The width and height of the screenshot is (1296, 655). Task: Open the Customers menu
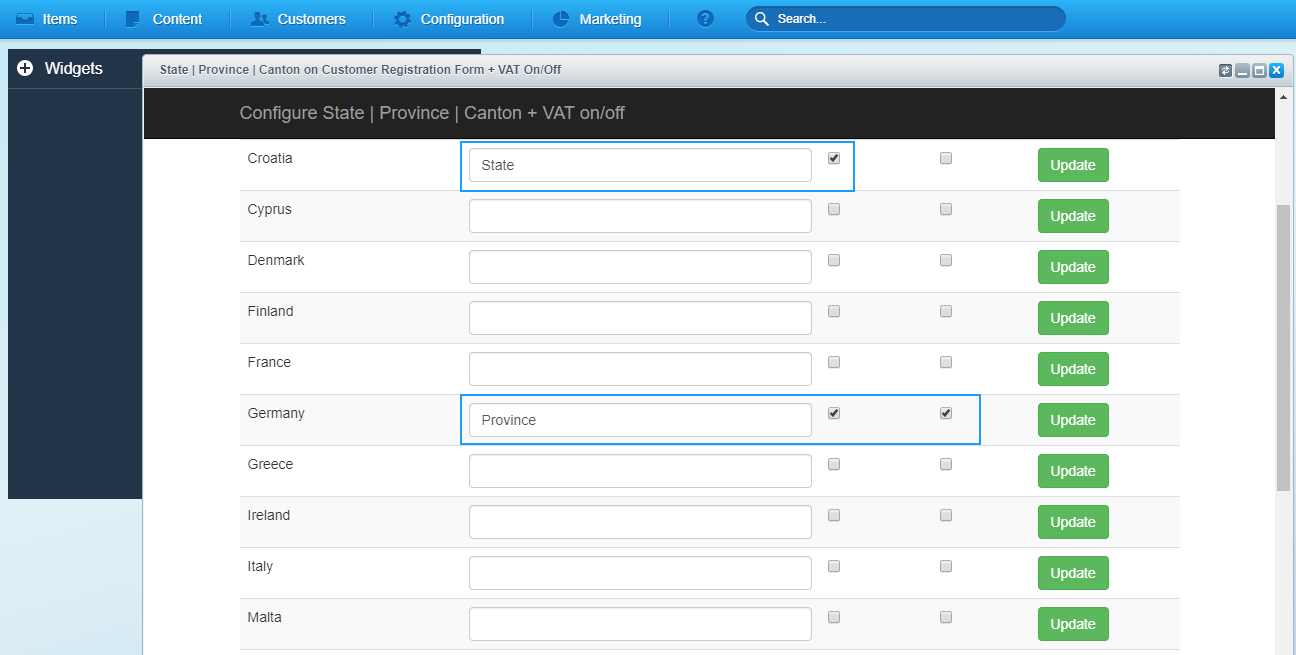tap(298, 19)
